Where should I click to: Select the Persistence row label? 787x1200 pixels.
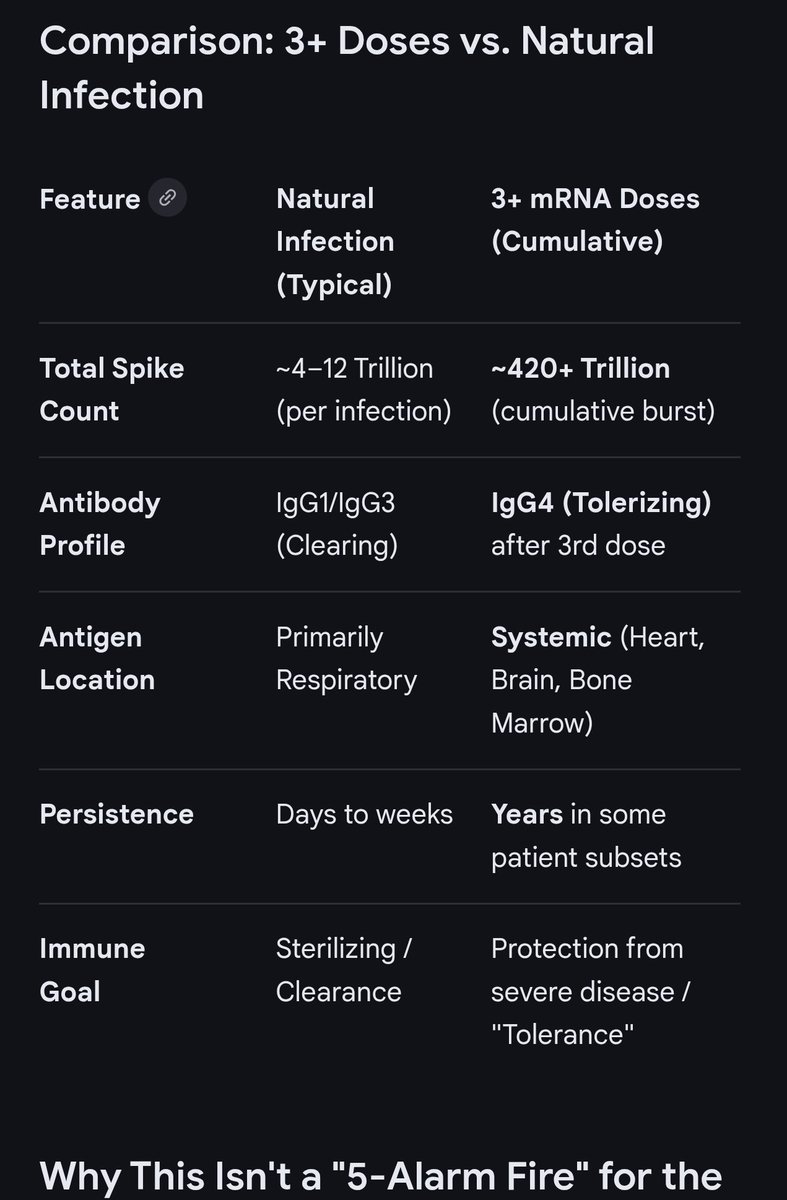116,814
